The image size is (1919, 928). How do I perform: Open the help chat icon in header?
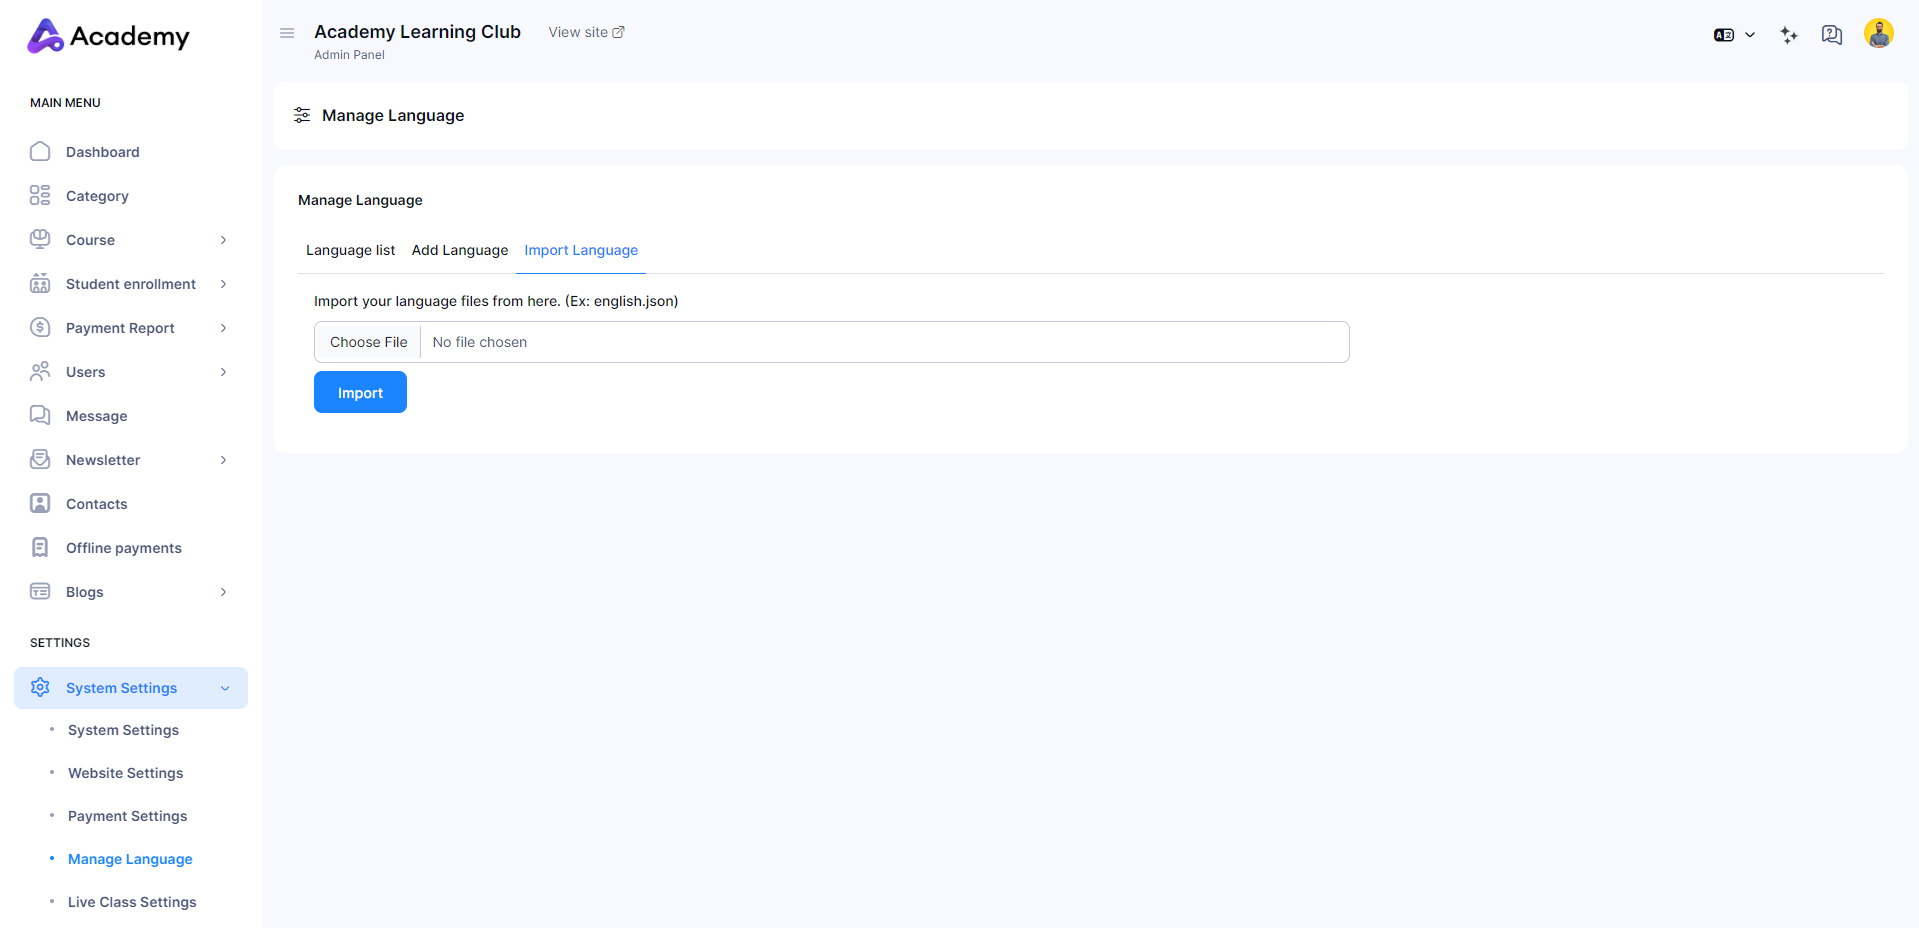tap(1831, 35)
